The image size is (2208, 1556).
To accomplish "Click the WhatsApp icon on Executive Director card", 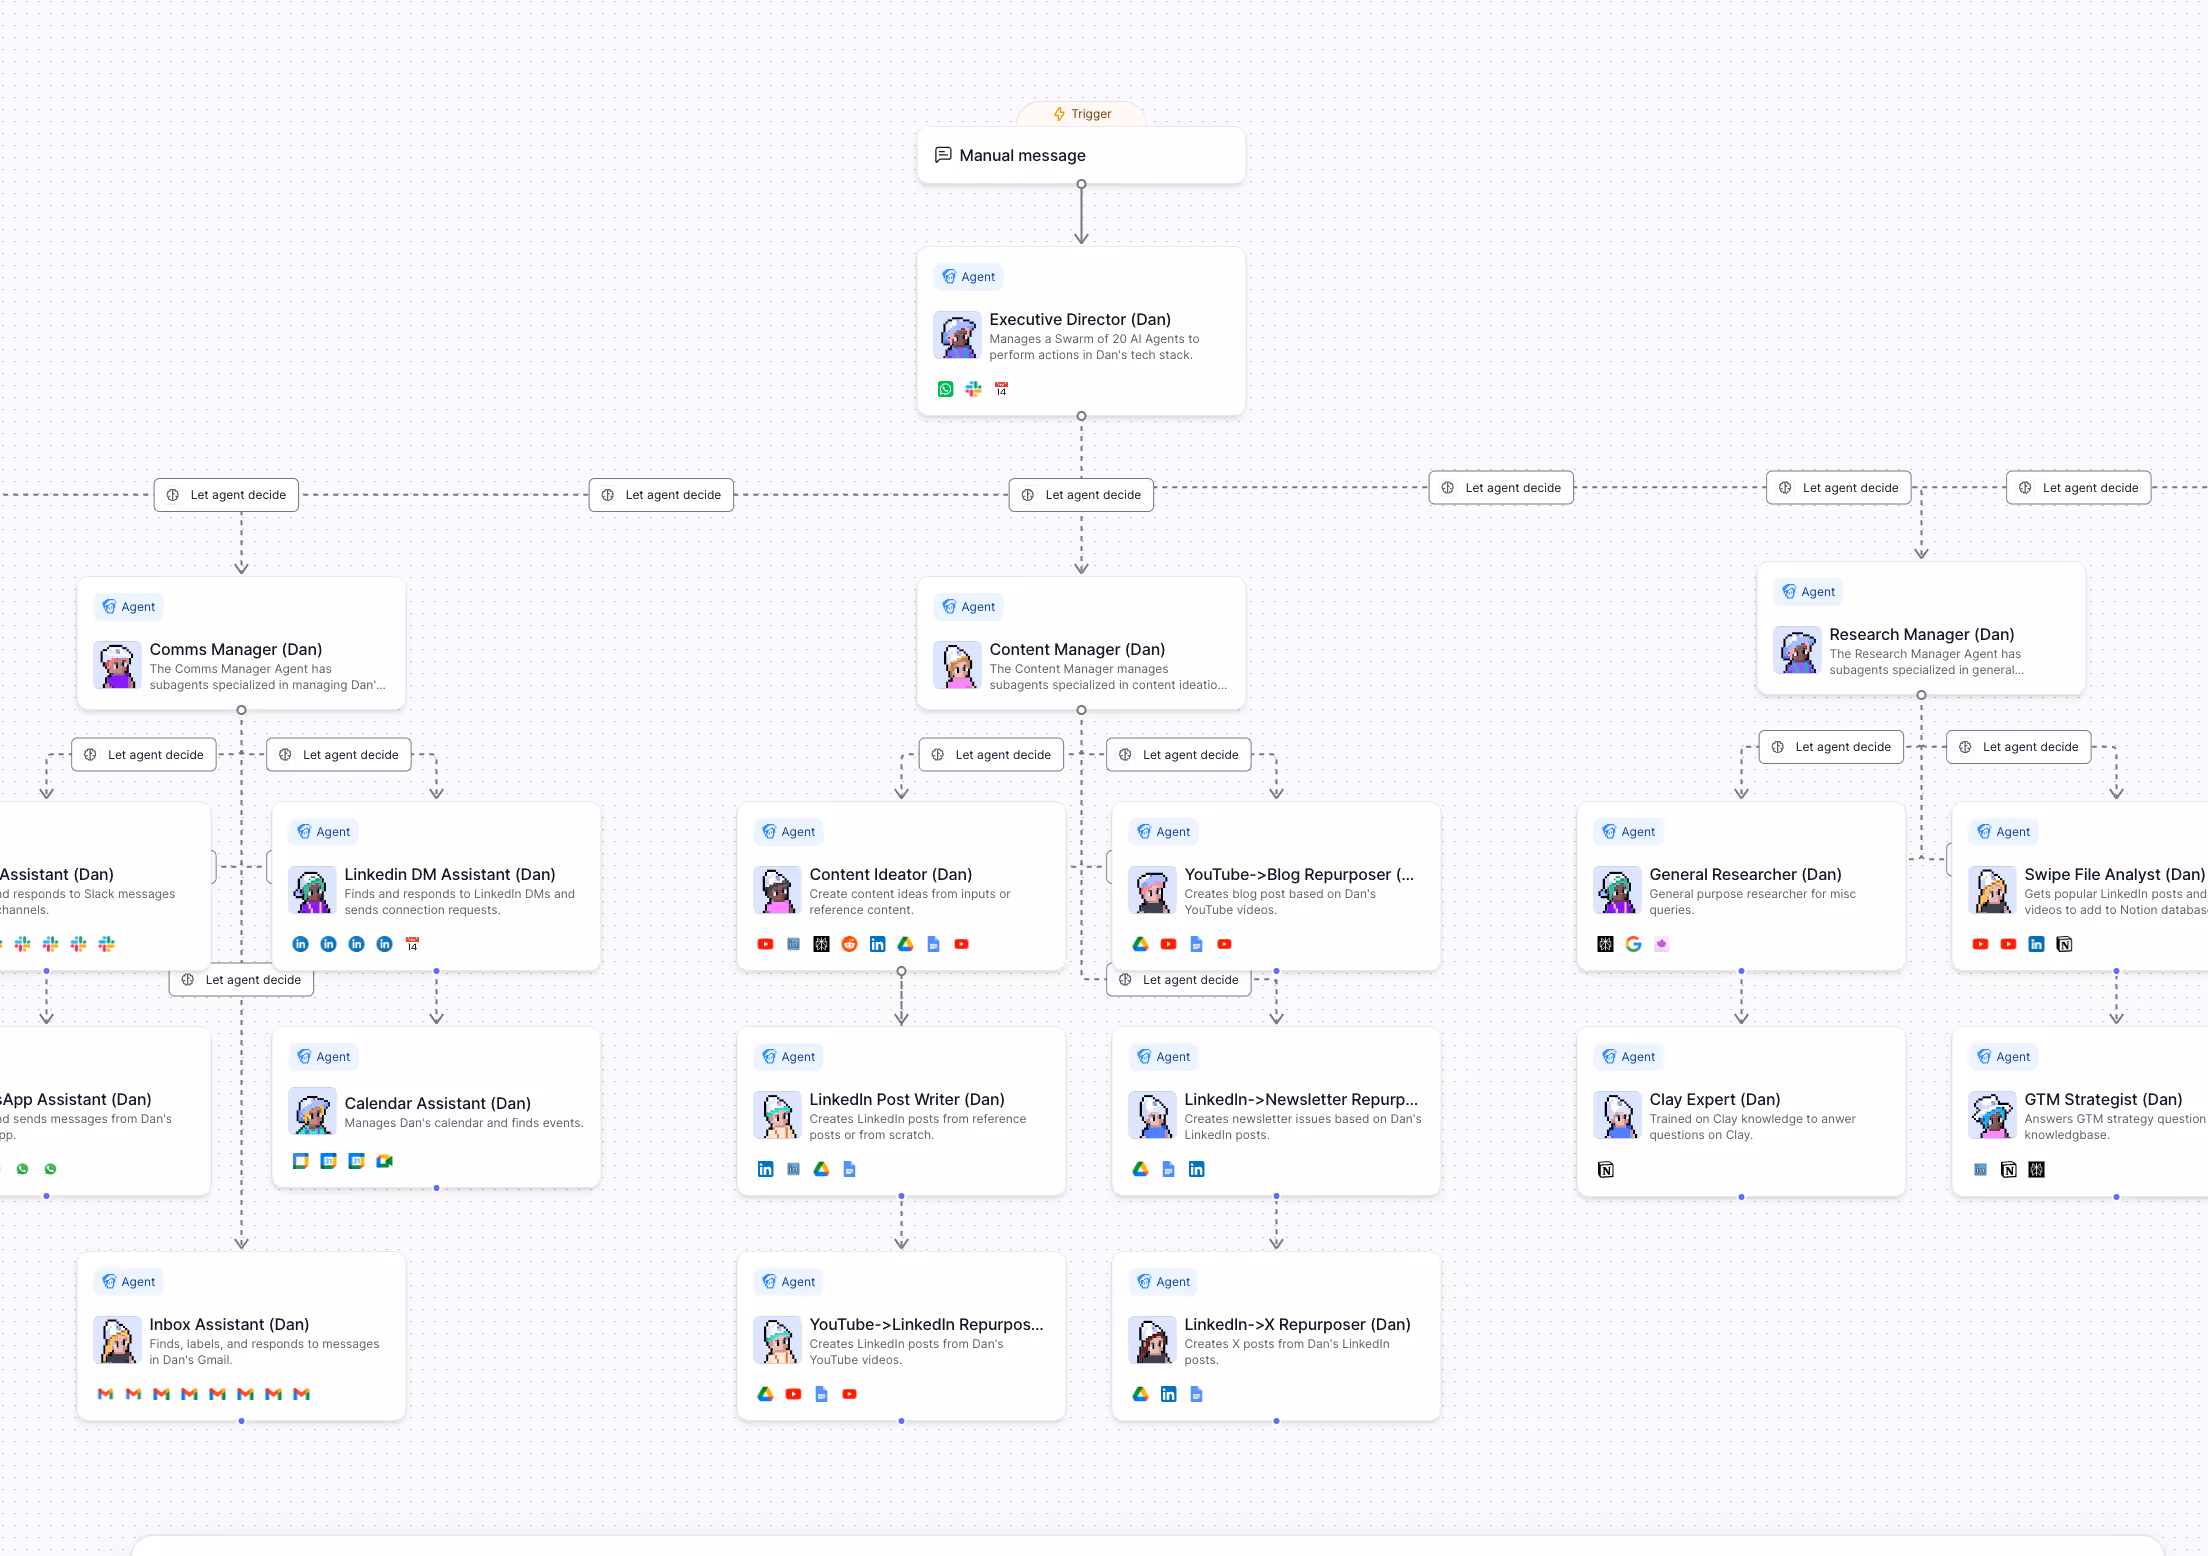I will coord(945,389).
